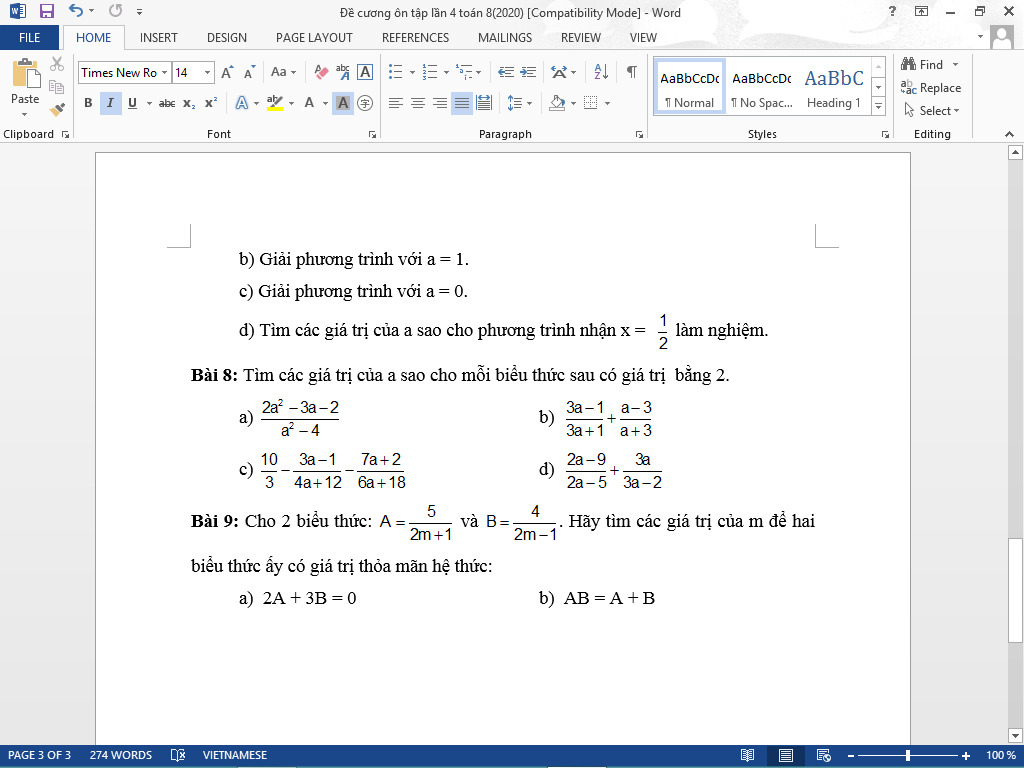Save the document with the floppy disk icon
The height and width of the screenshot is (768, 1024).
46,11
